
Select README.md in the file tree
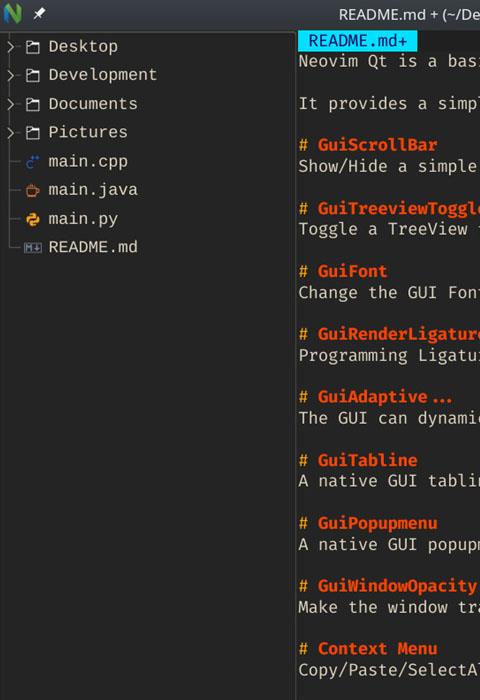pos(93,247)
